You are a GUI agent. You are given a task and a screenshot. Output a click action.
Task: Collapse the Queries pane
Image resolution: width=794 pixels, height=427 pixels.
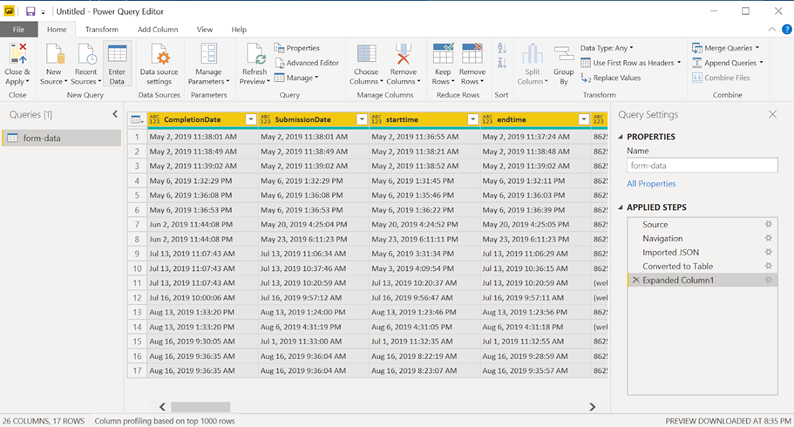[x=115, y=114]
